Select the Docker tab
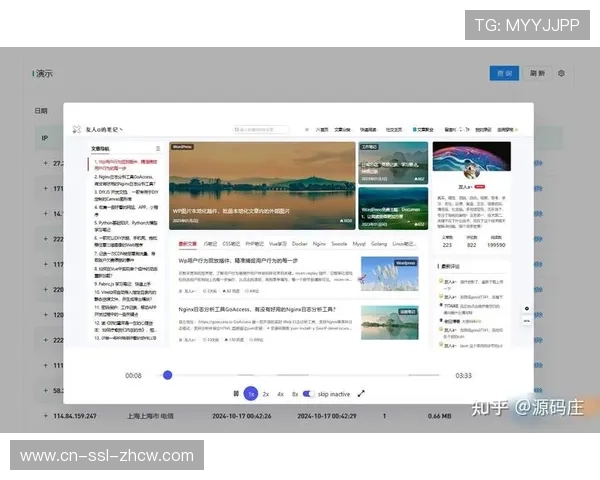The height and width of the screenshot is (480, 600). coord(300,244)
